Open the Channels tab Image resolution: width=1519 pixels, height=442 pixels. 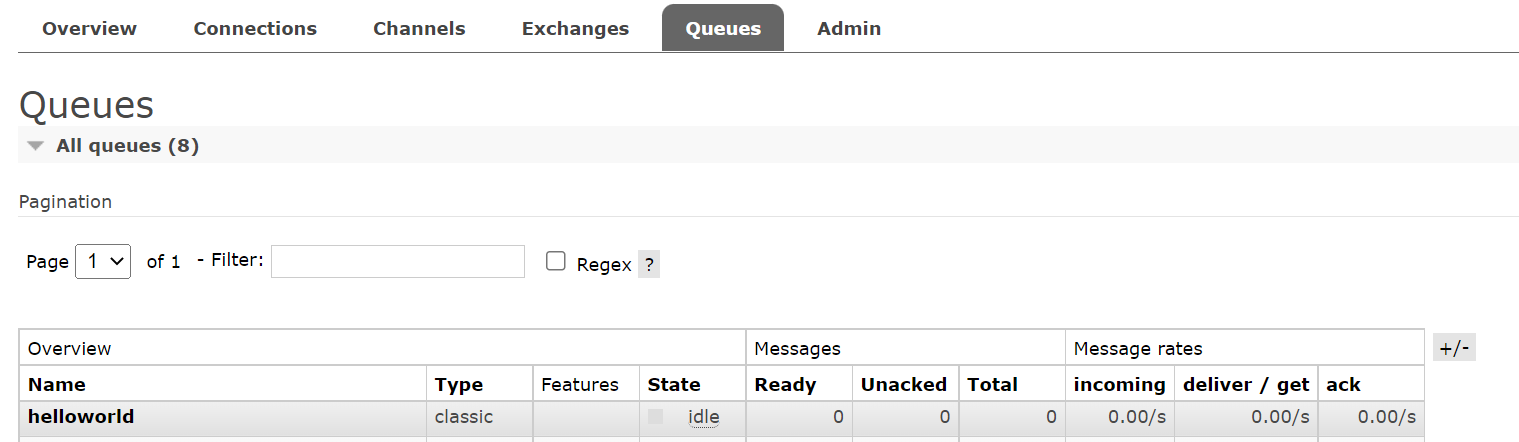tap(419, 28)
